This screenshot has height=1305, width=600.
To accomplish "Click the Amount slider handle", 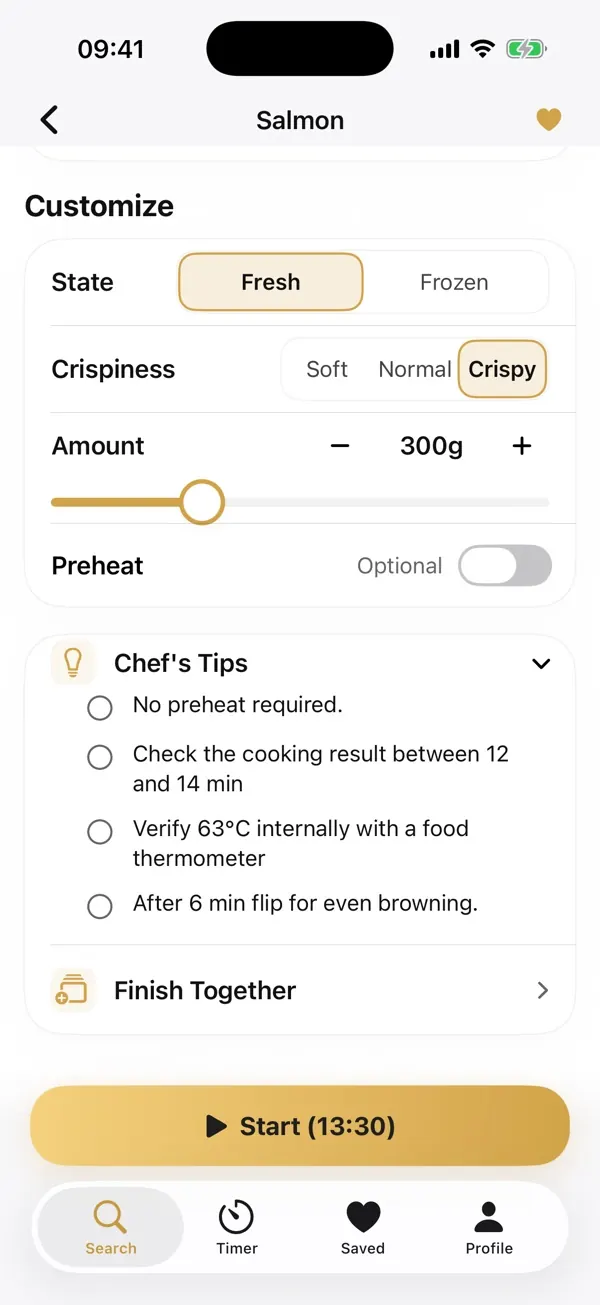I will click(x=202, y=502).
